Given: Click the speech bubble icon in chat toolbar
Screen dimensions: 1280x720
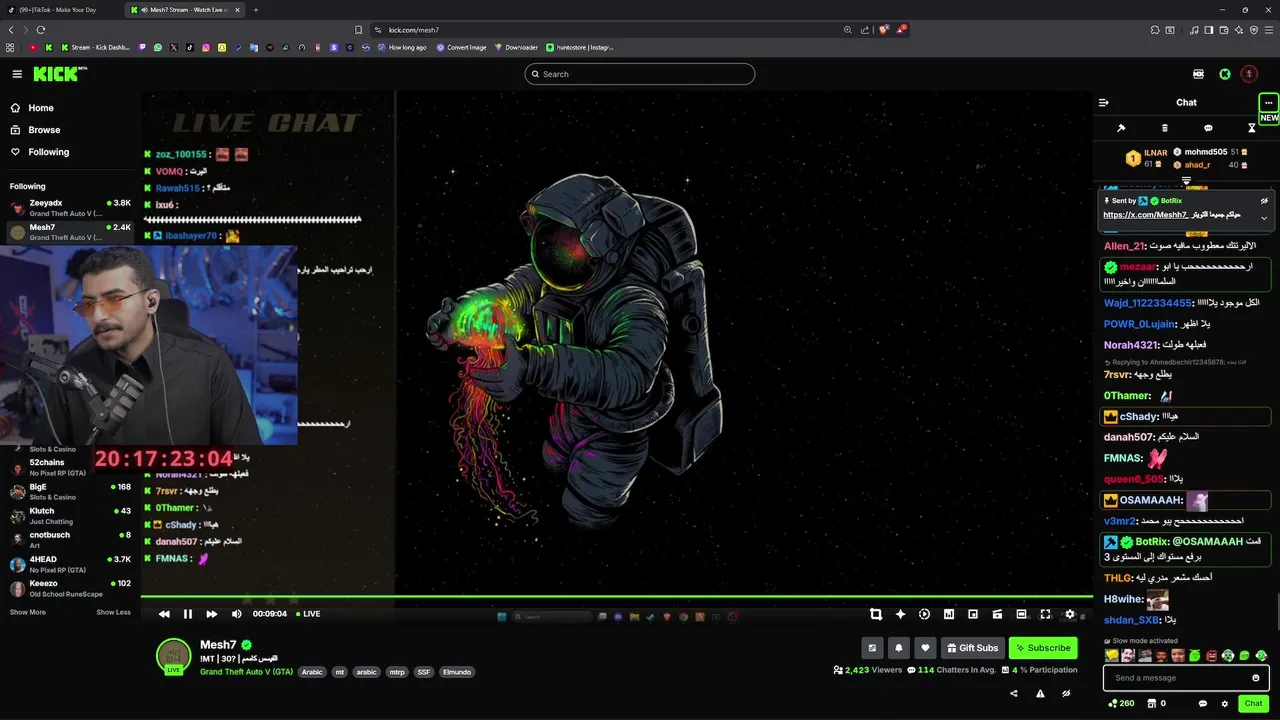Looking at the screenshot, I should pos(1208,128).
